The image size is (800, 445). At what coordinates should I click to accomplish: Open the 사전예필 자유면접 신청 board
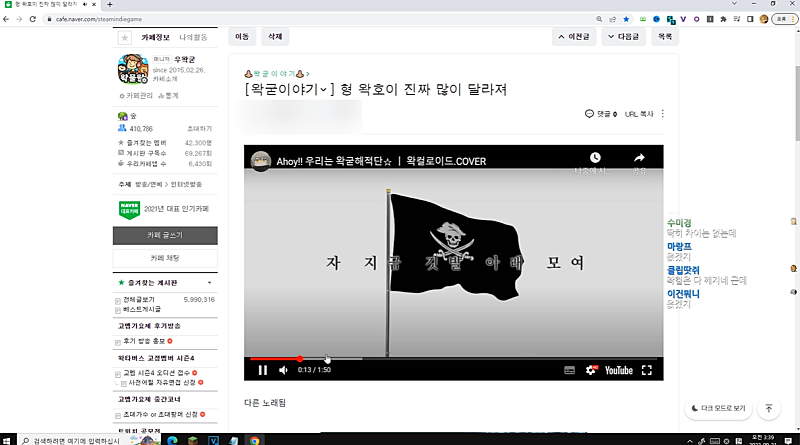(162, 382)
